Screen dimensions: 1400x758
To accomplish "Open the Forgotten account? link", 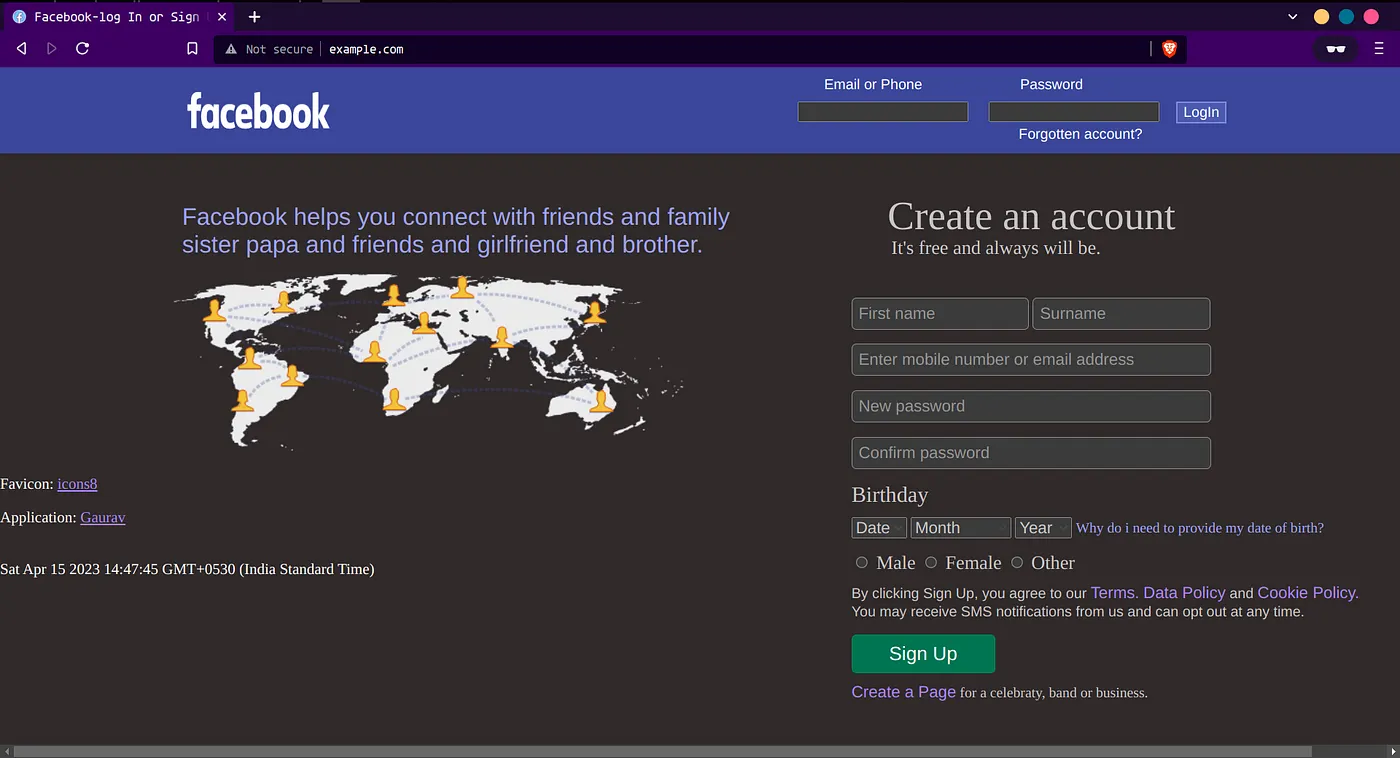I will click(1080, 134).
